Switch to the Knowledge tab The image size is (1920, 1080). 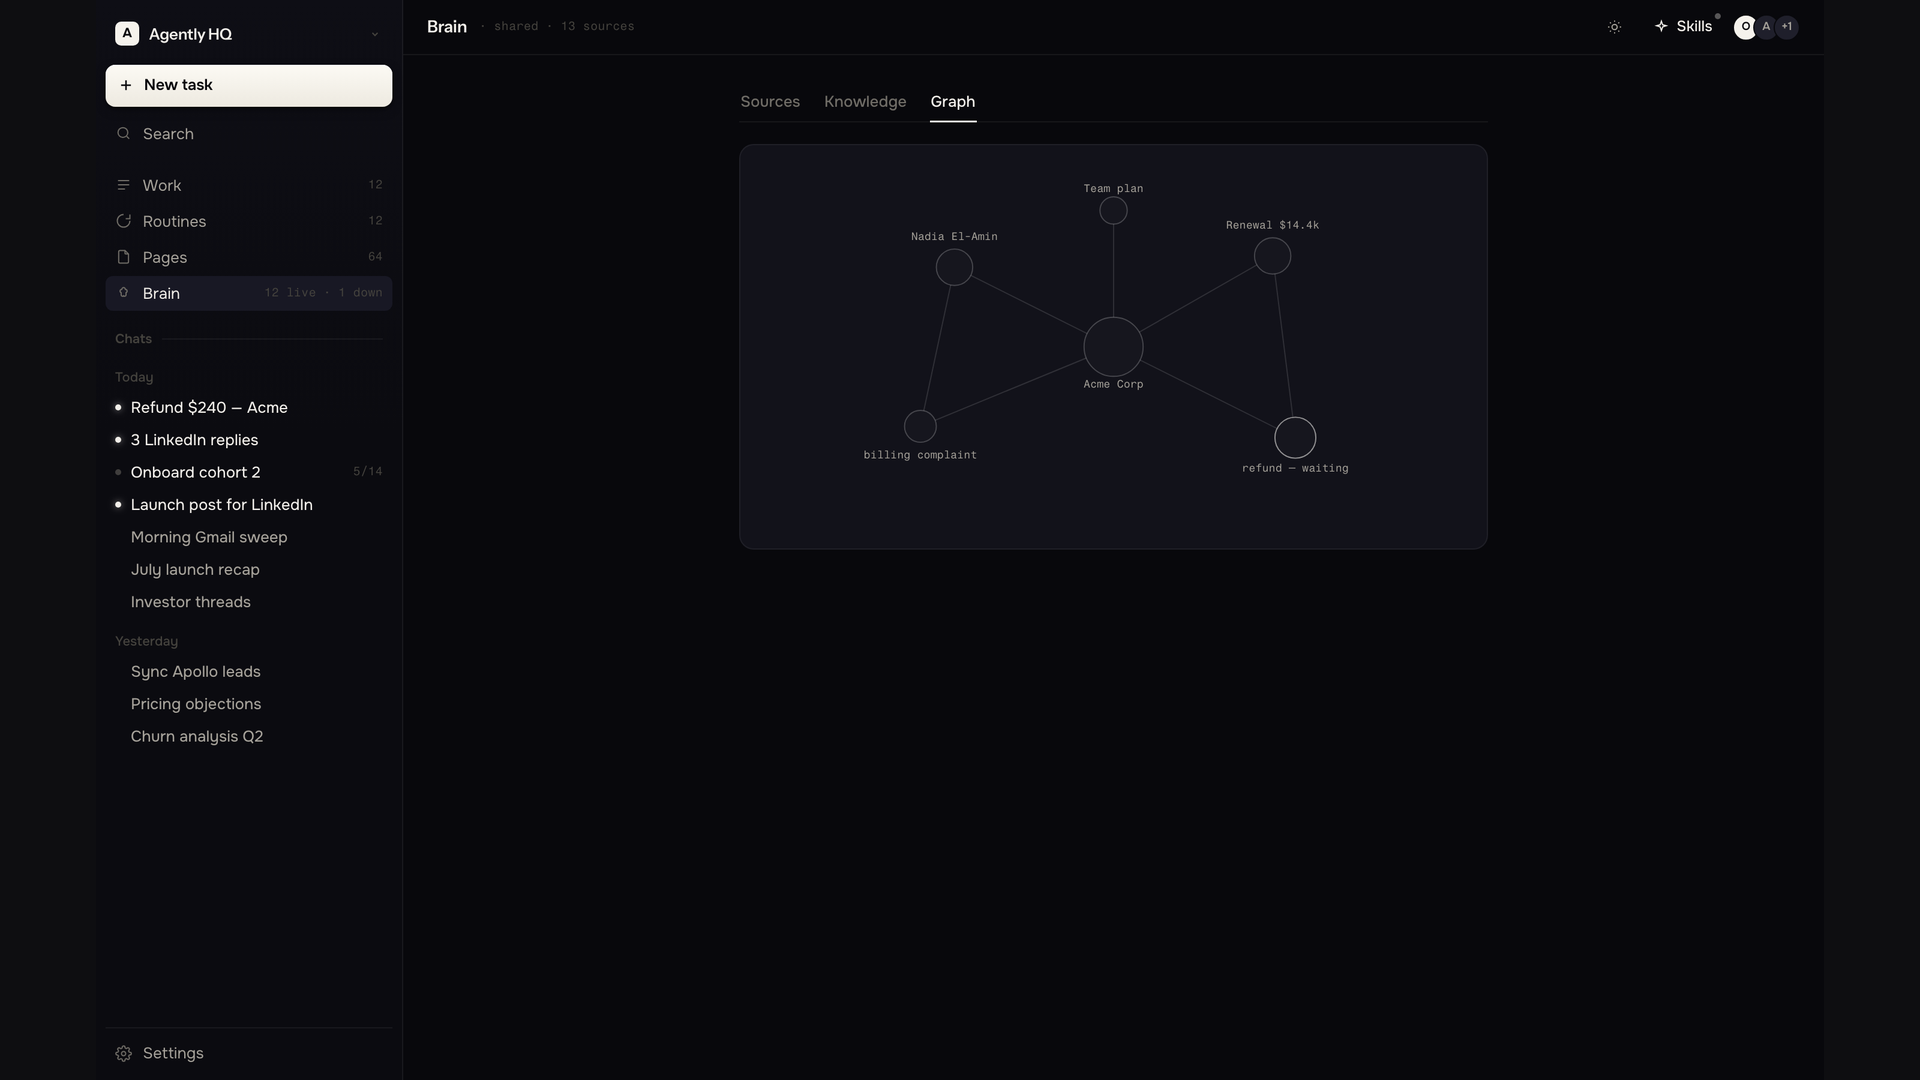(x=865, y=102)
